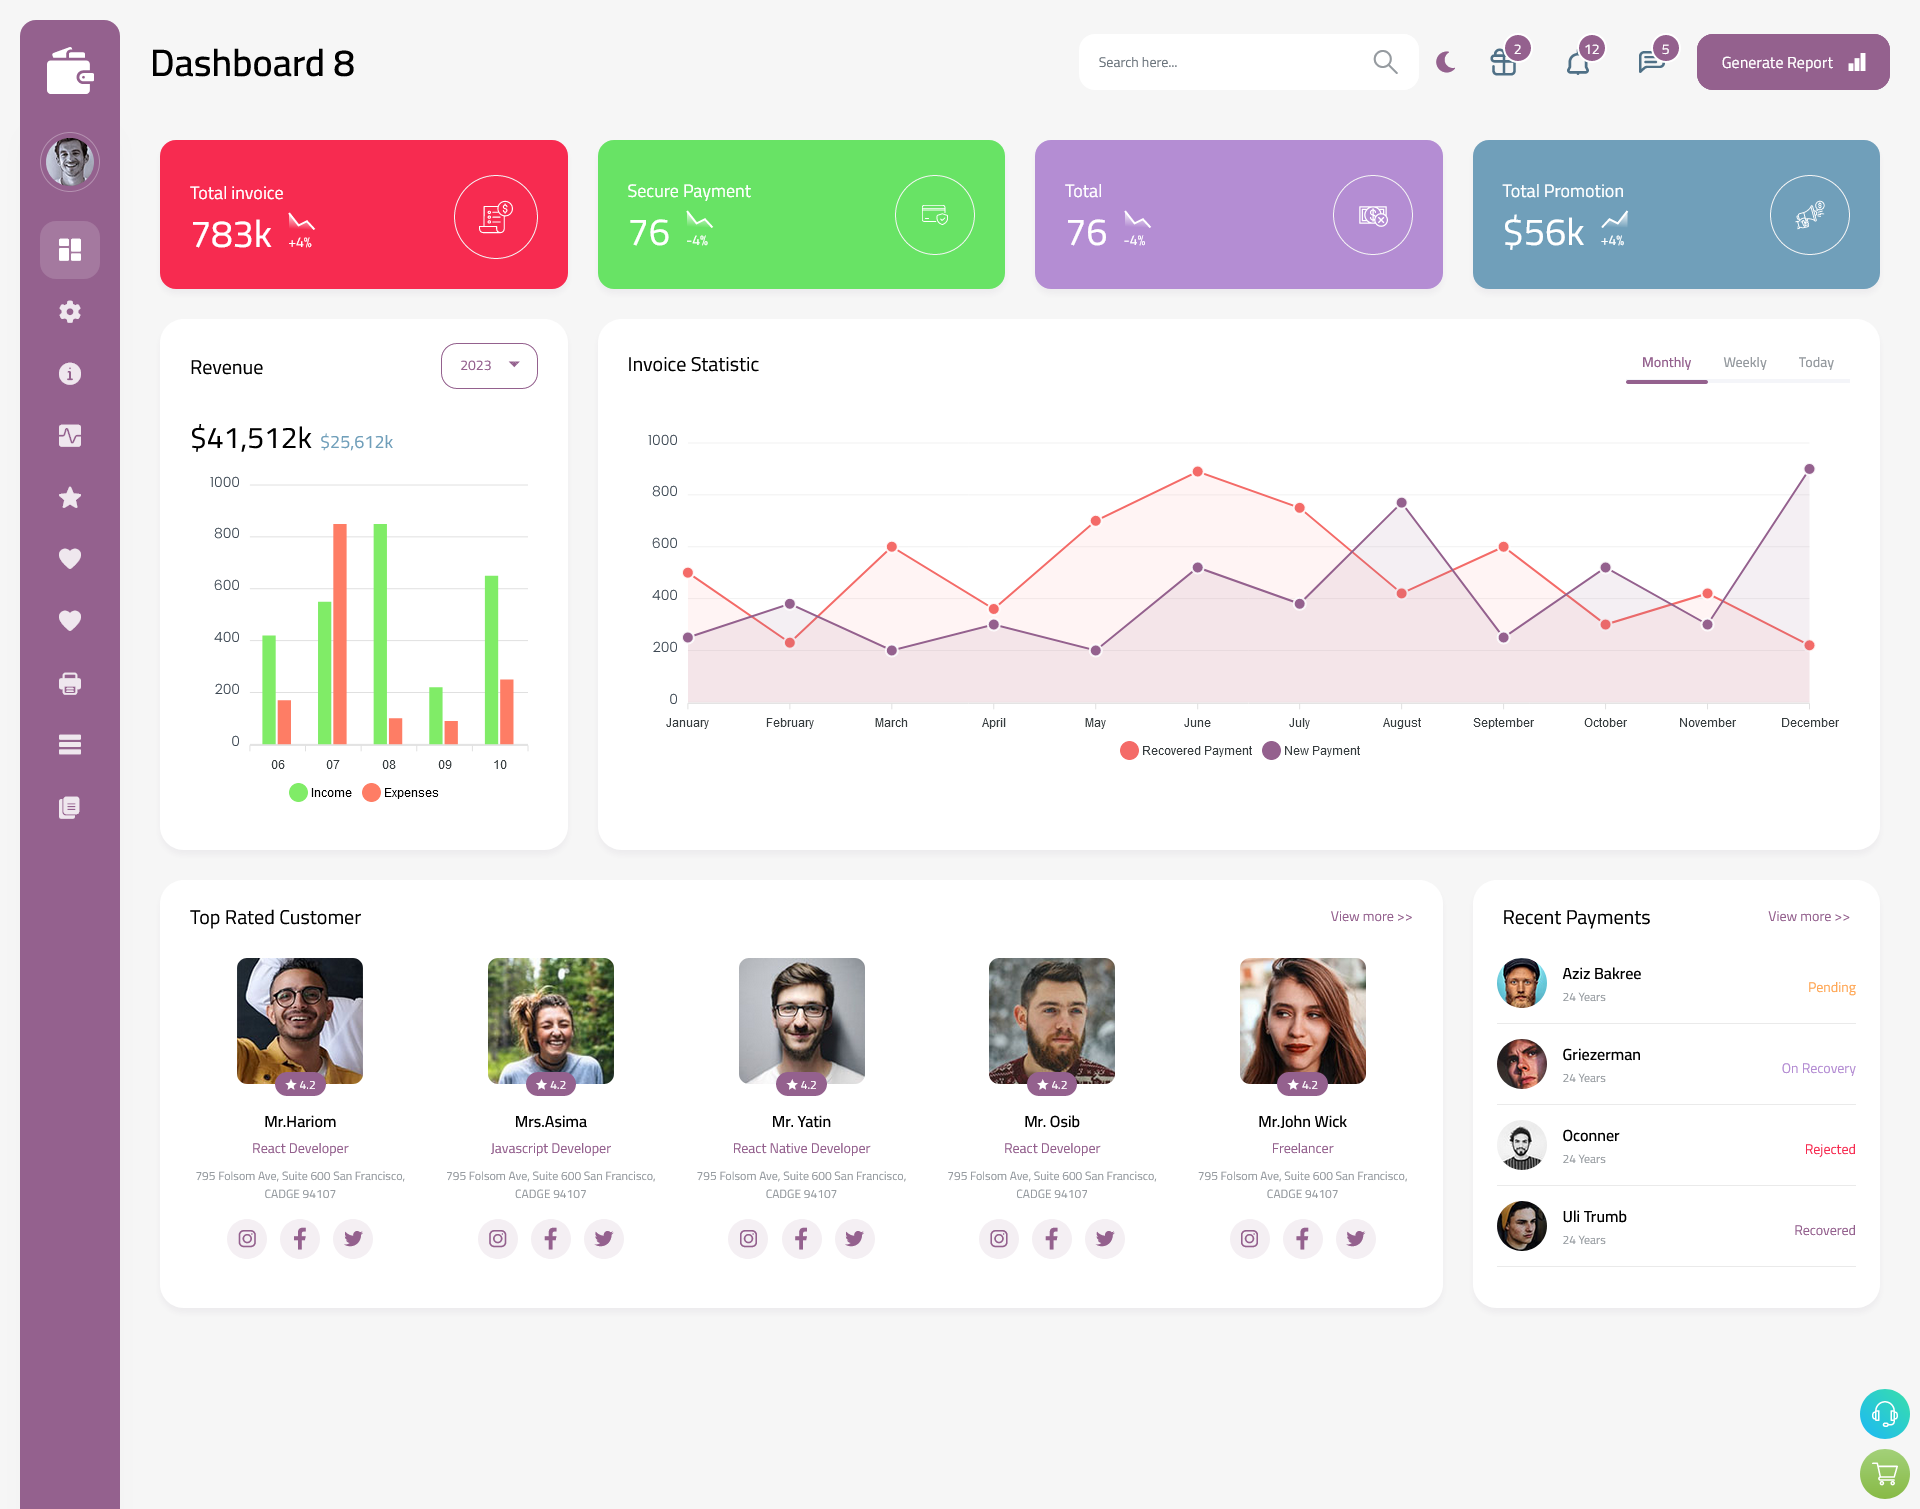The width and height of the screenshot is (1920, 1509).
Task: Click the heart/wishlist icon in sidebar
Action: click(69, 558)
